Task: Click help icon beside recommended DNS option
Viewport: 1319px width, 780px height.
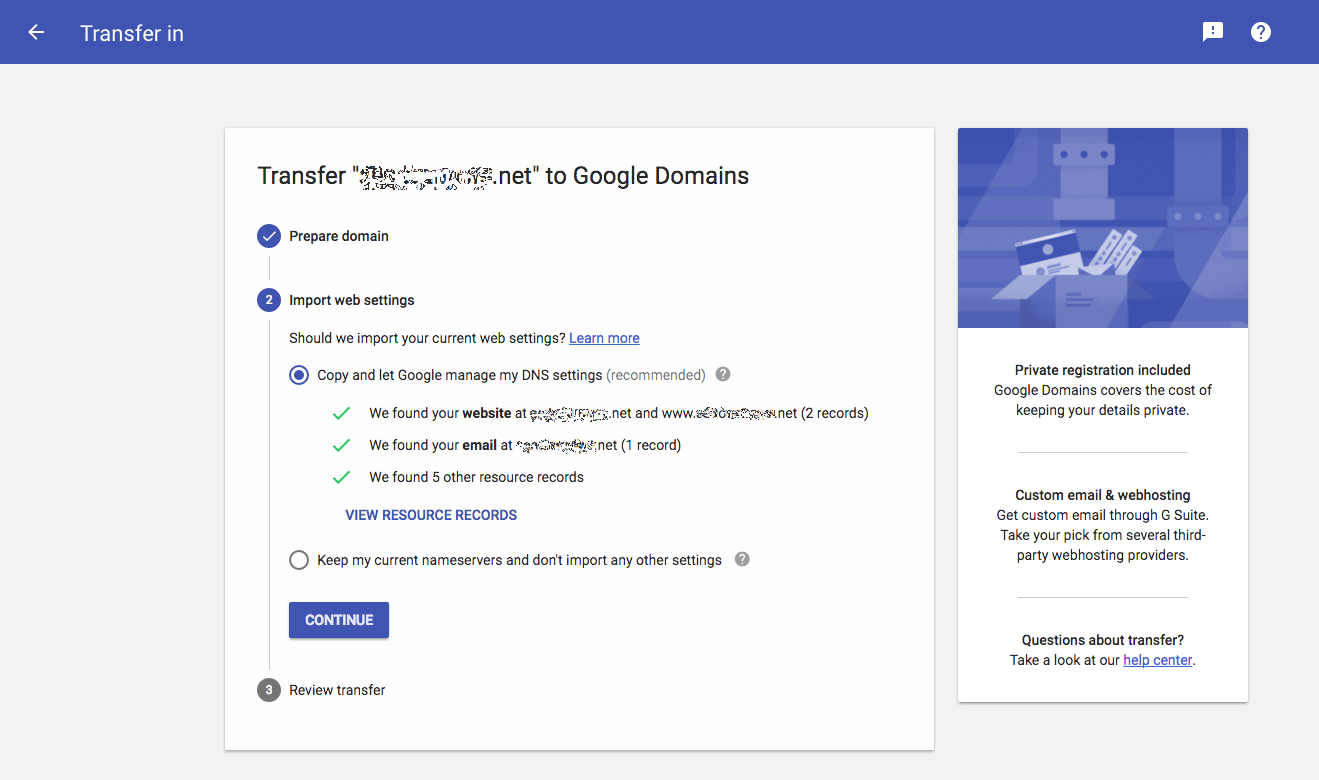Action: pos(723,374)
